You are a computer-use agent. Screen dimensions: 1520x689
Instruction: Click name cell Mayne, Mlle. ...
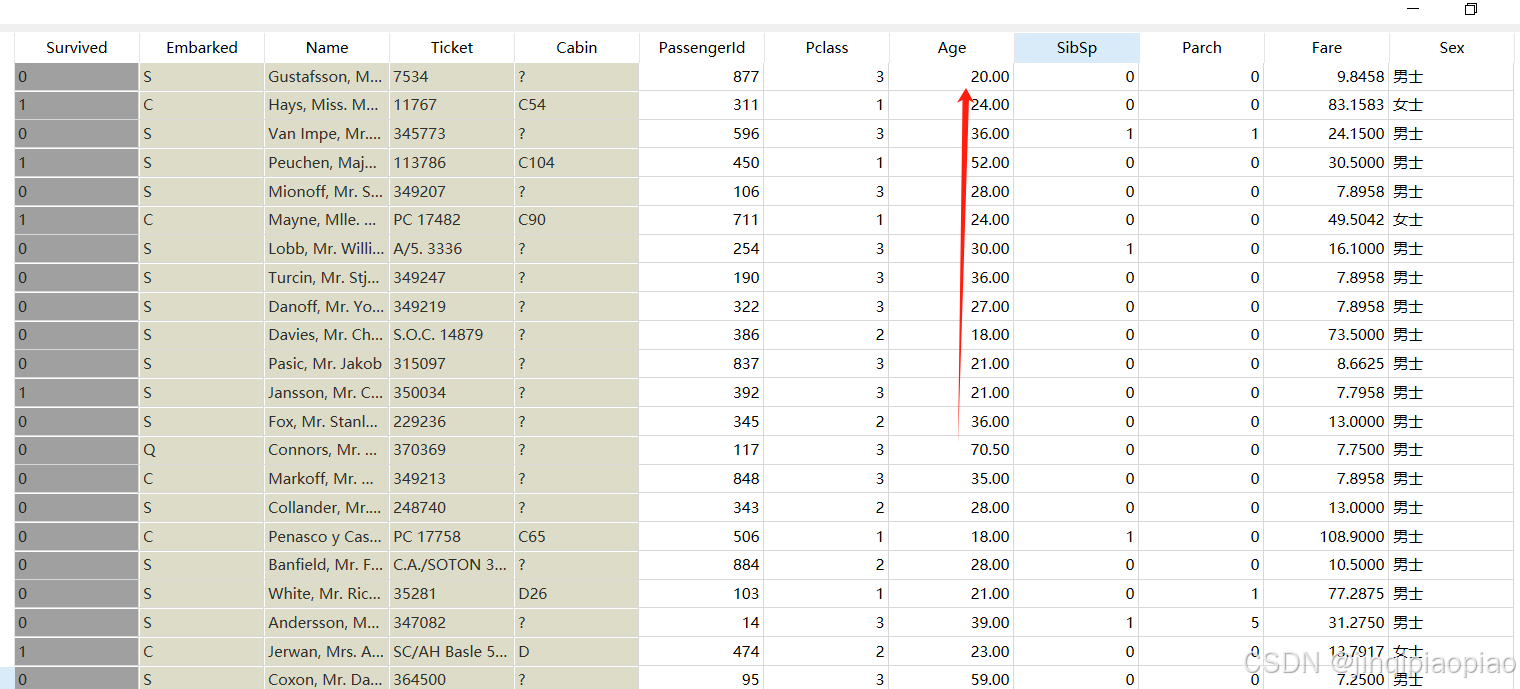tap(327, 220)
